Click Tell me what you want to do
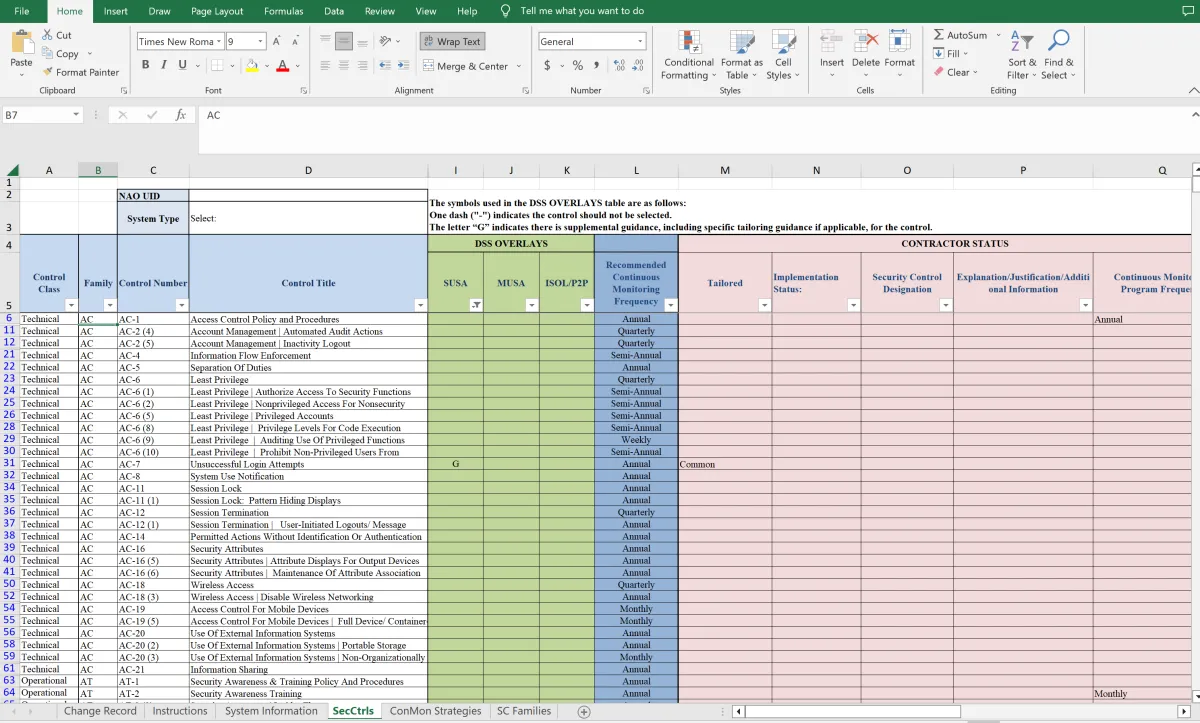This screenshot has width=1200, height=723. pos(582,11)
